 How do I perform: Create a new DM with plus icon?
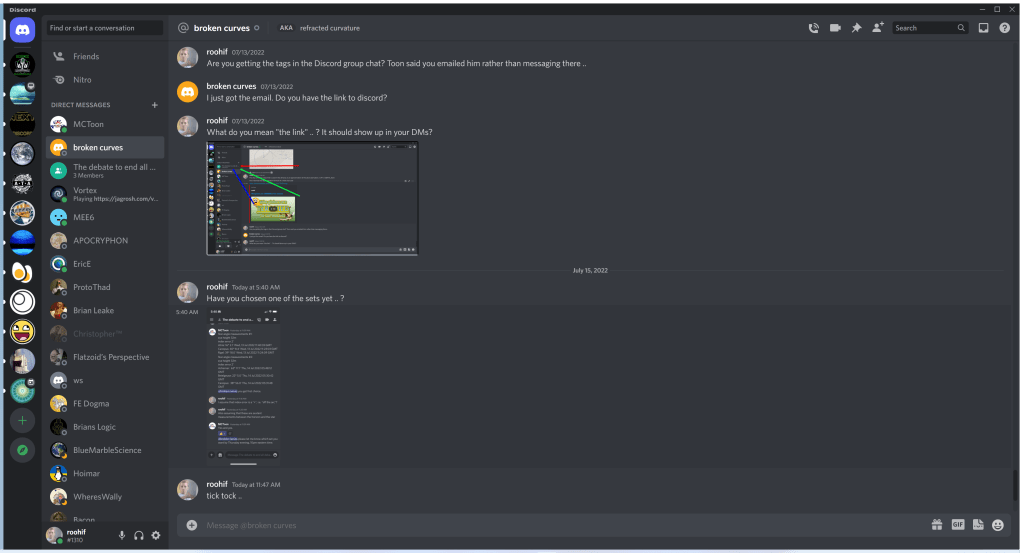tap(155, 105)
